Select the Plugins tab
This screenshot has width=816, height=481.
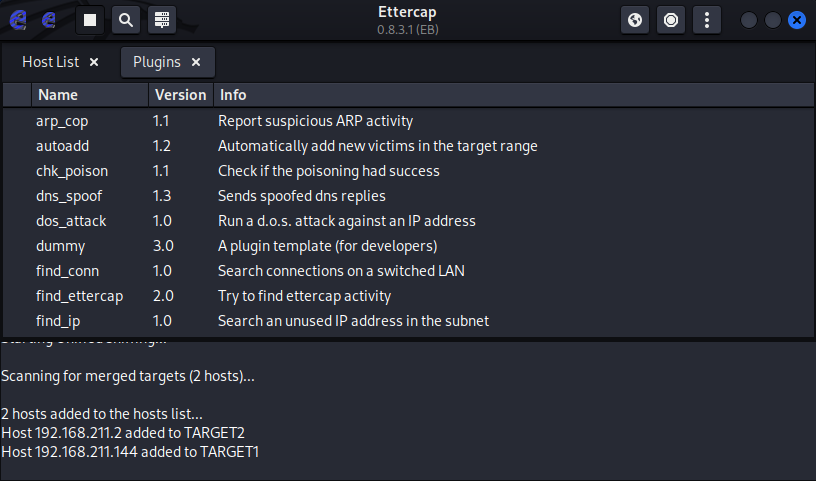coord(156,62)
